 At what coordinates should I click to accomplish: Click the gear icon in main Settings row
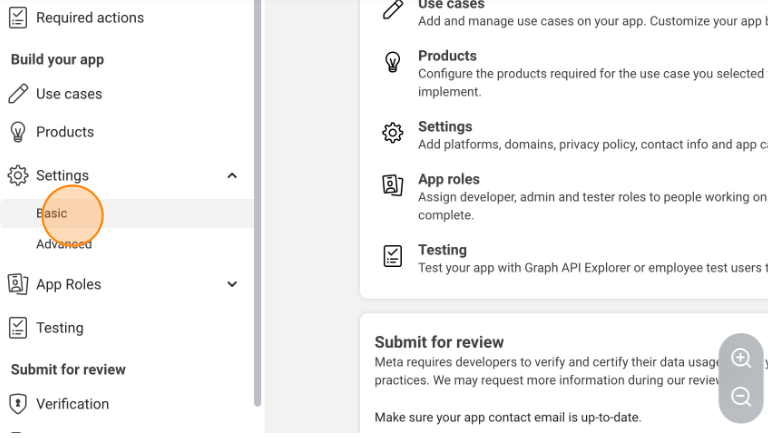coord(393,133)
